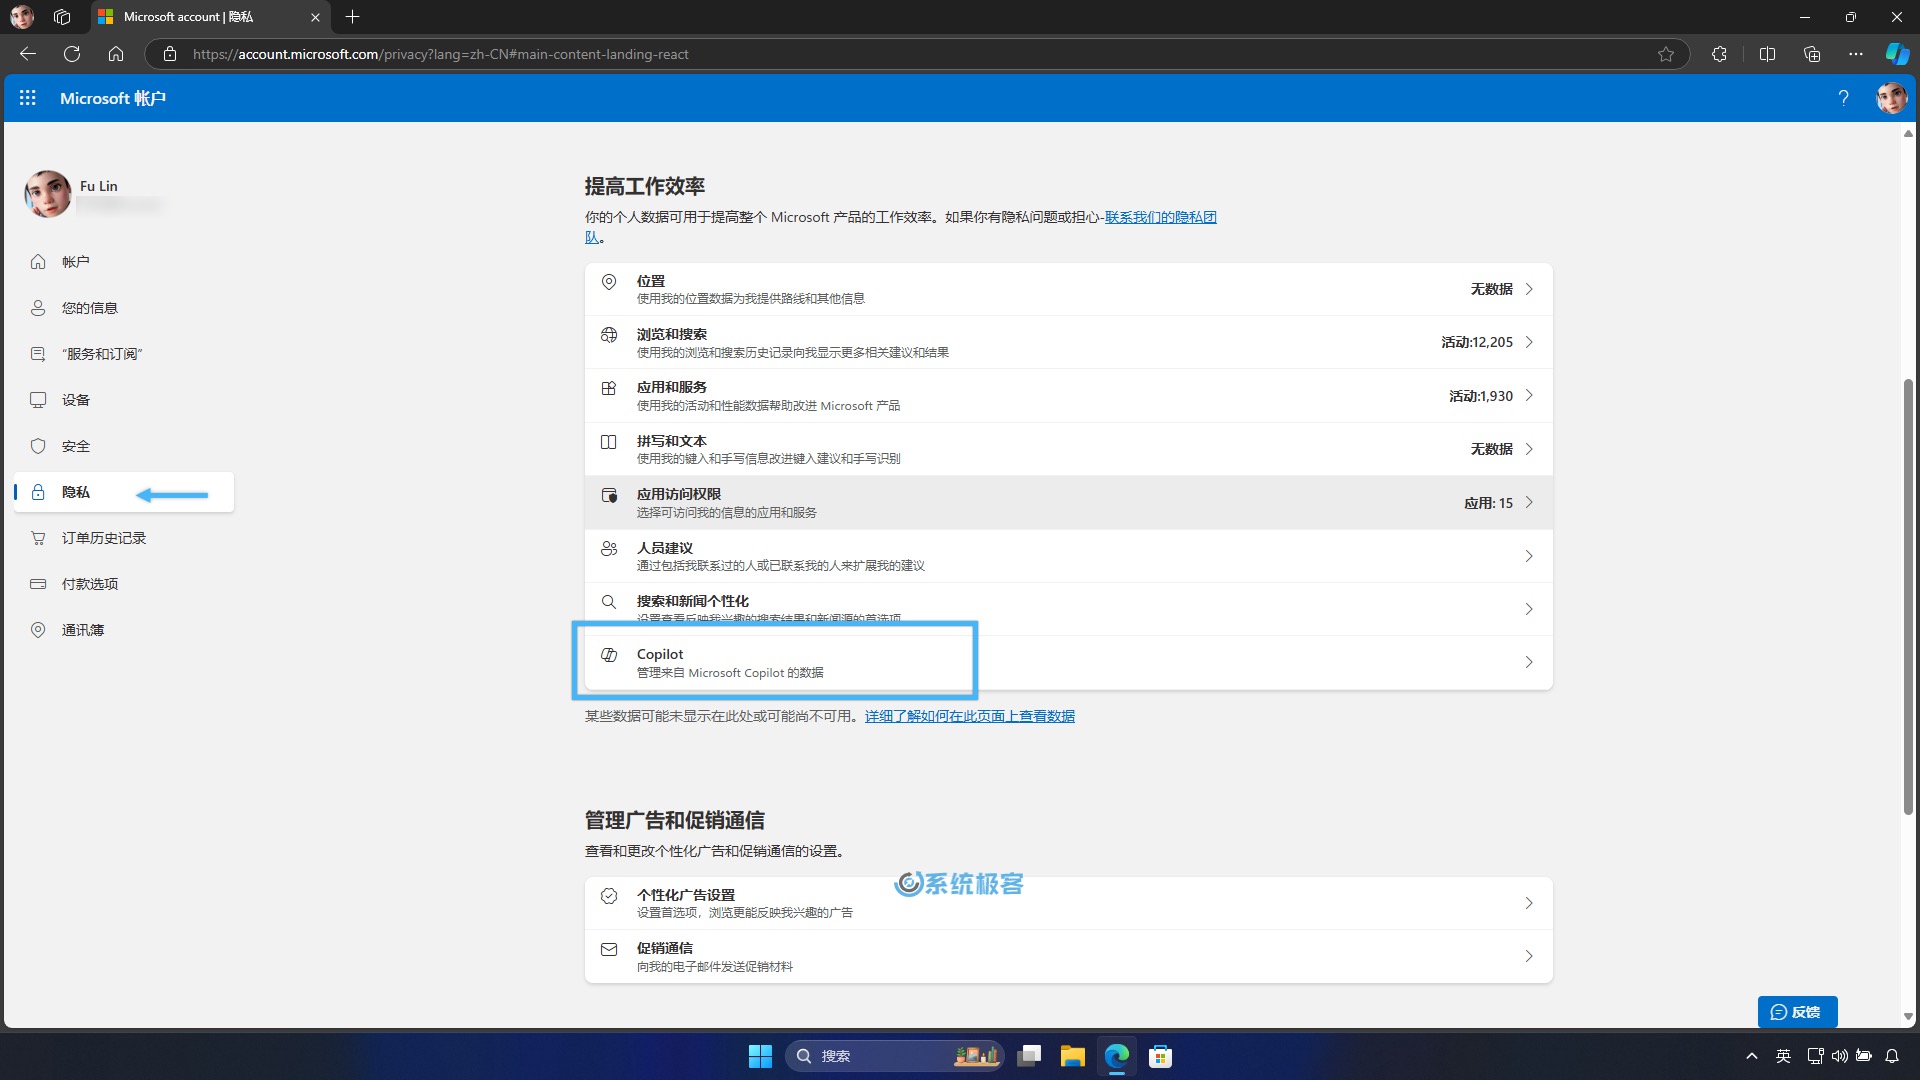Image resolution: width=1920 pixels, height=1080 pixels.
Task: Click the Microsoft 帐户 header title
Action: point(113,98)
